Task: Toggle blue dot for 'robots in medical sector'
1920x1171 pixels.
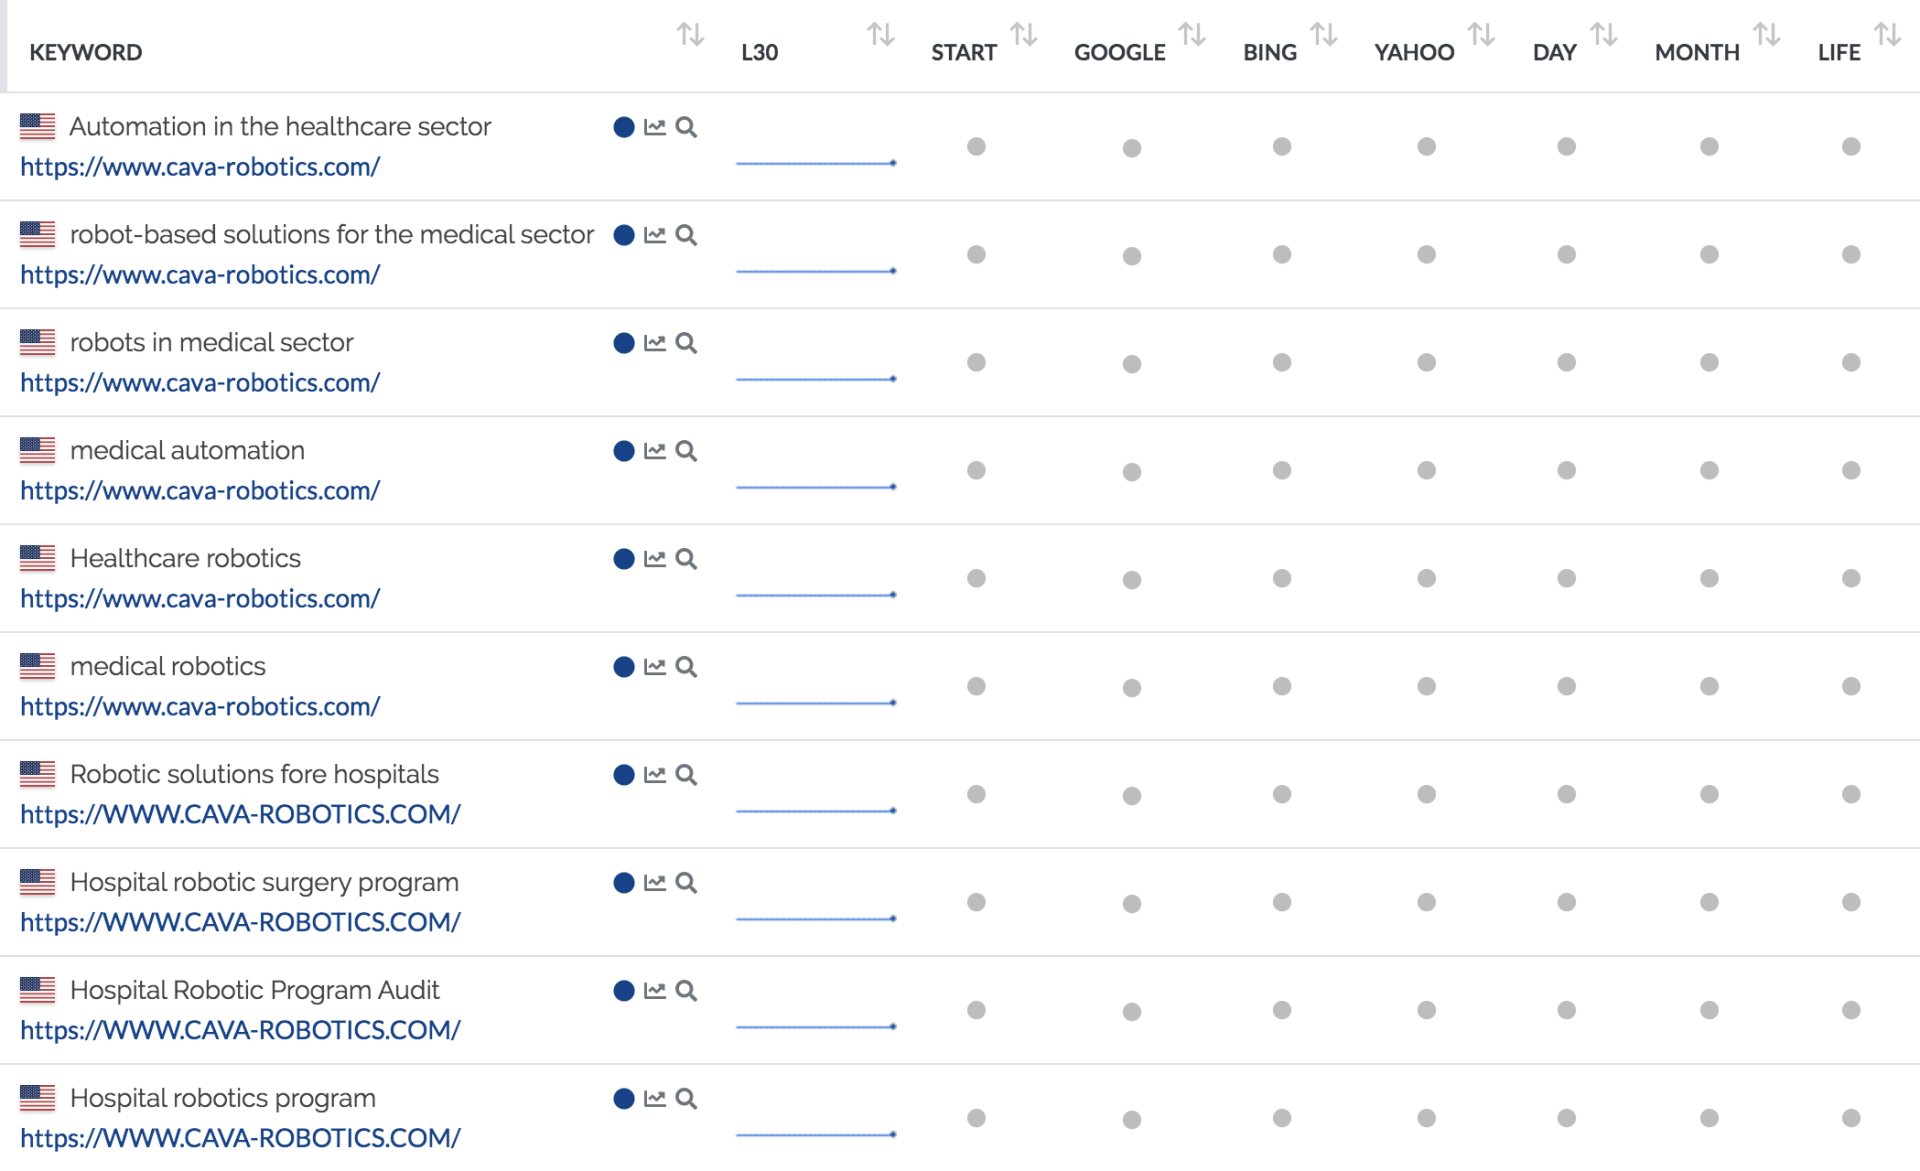Action: 624,343
